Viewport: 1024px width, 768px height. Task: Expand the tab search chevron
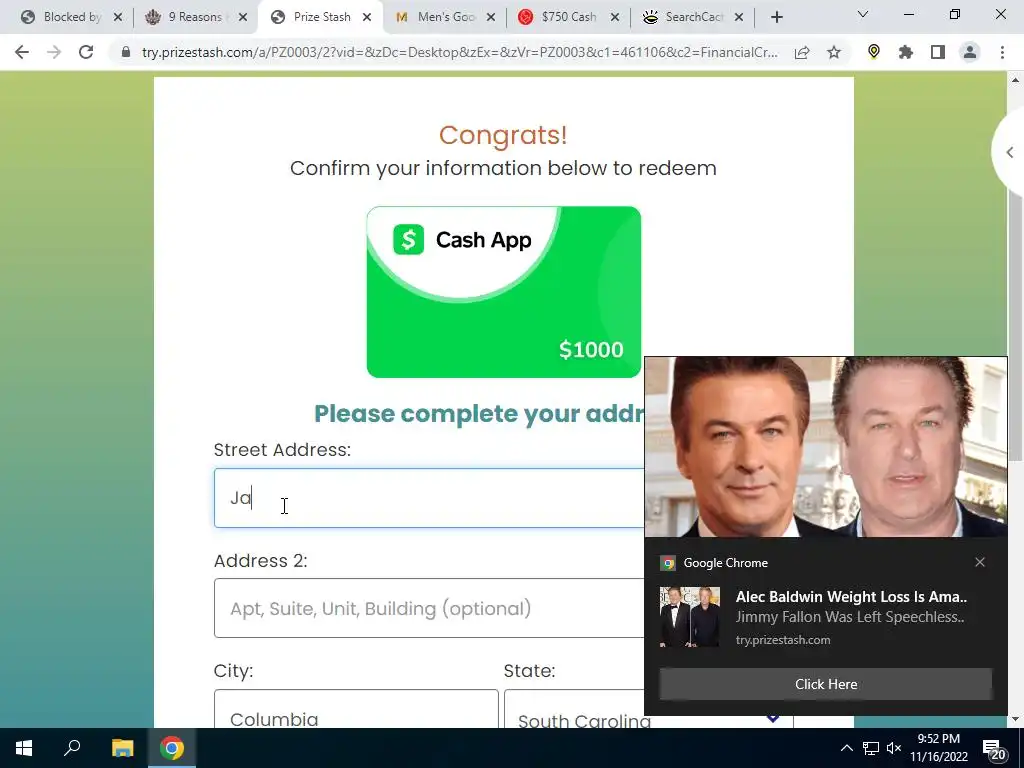(x=863, y=14)
